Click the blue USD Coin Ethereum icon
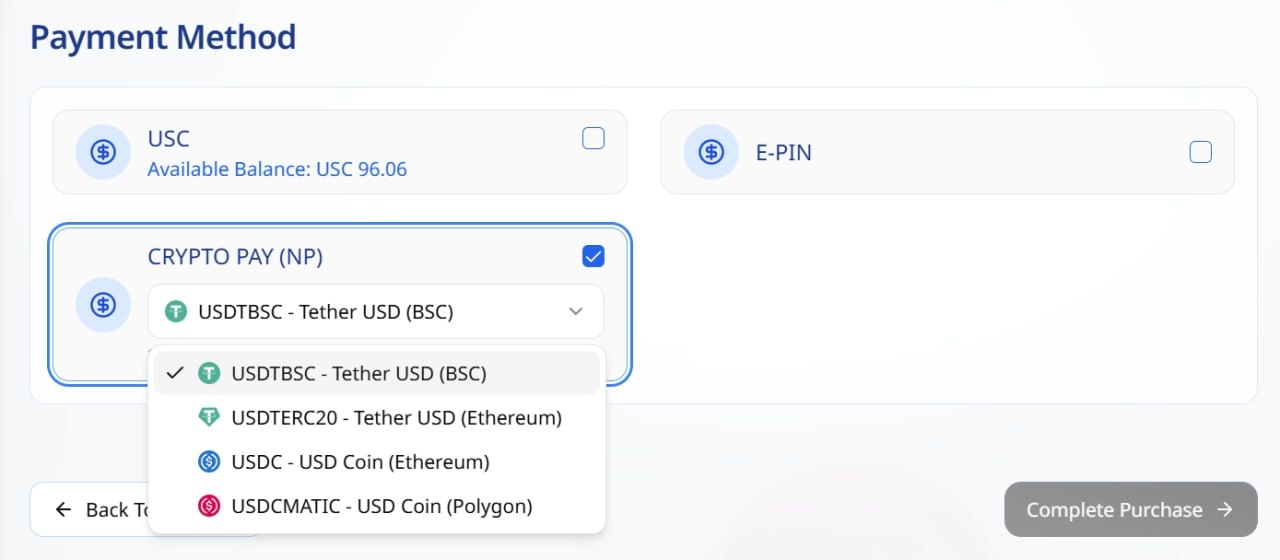 [x=208, y=462]
